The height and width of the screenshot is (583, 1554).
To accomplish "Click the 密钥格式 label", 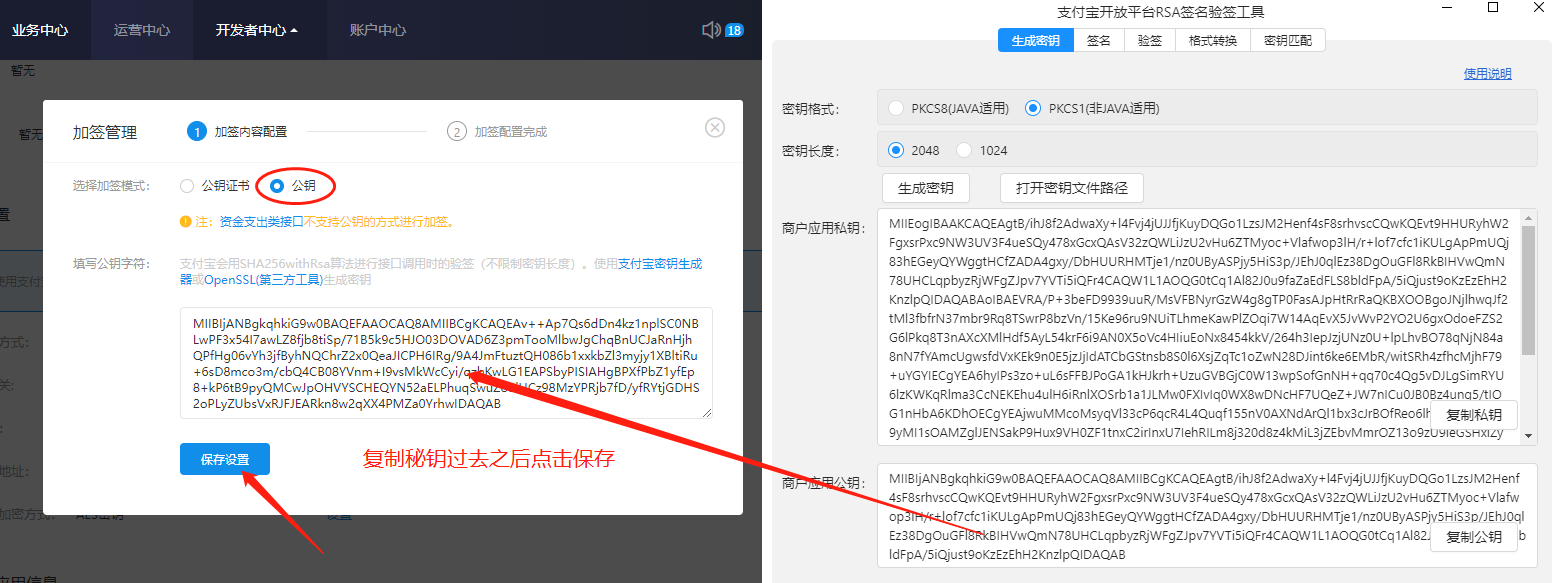I will (x=811, y=108).
